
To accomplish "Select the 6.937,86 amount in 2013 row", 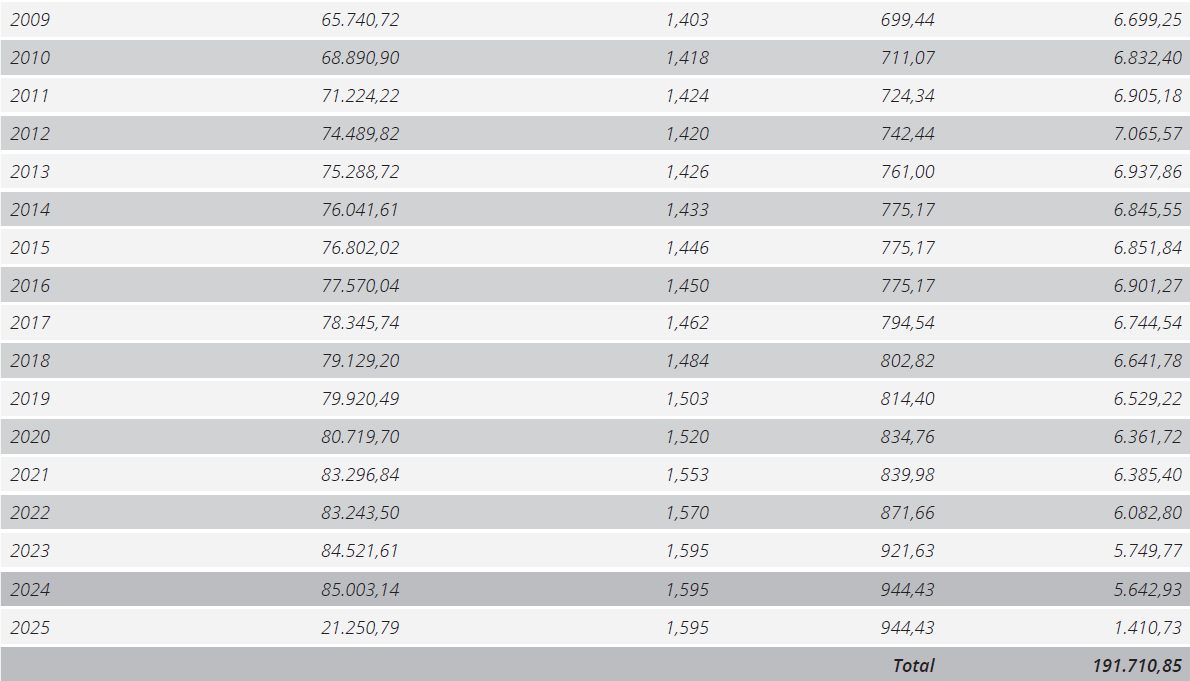I will (1148, 172).
